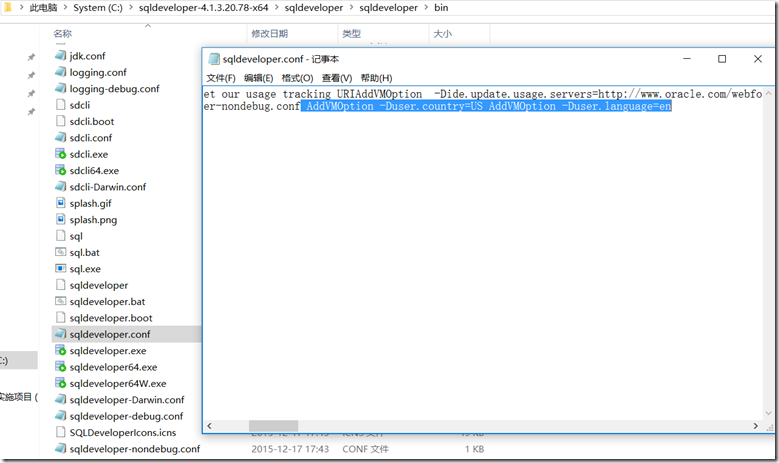
Task: Expand chevron after sqldeveloper-4.1.3.20.78-x64 breadcrumb
Action: tap(277, 8)
